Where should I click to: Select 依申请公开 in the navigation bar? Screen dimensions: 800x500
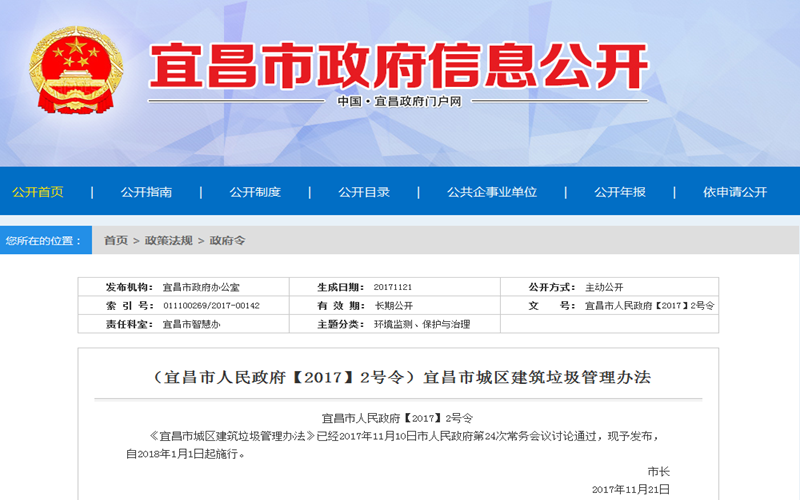coord(735,192)
